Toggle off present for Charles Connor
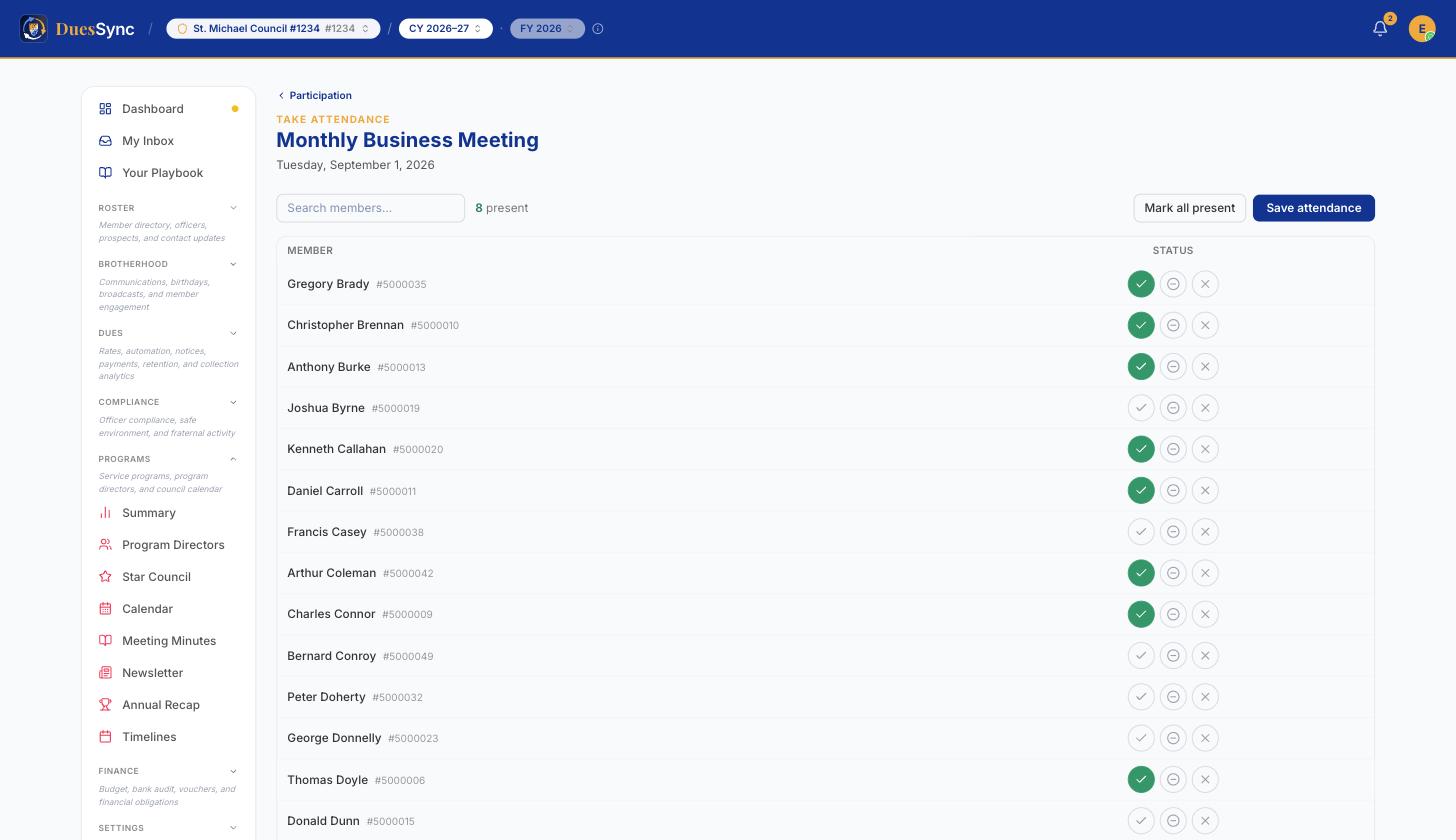This screenshot has width=1456, height=840. [1141, 614]
